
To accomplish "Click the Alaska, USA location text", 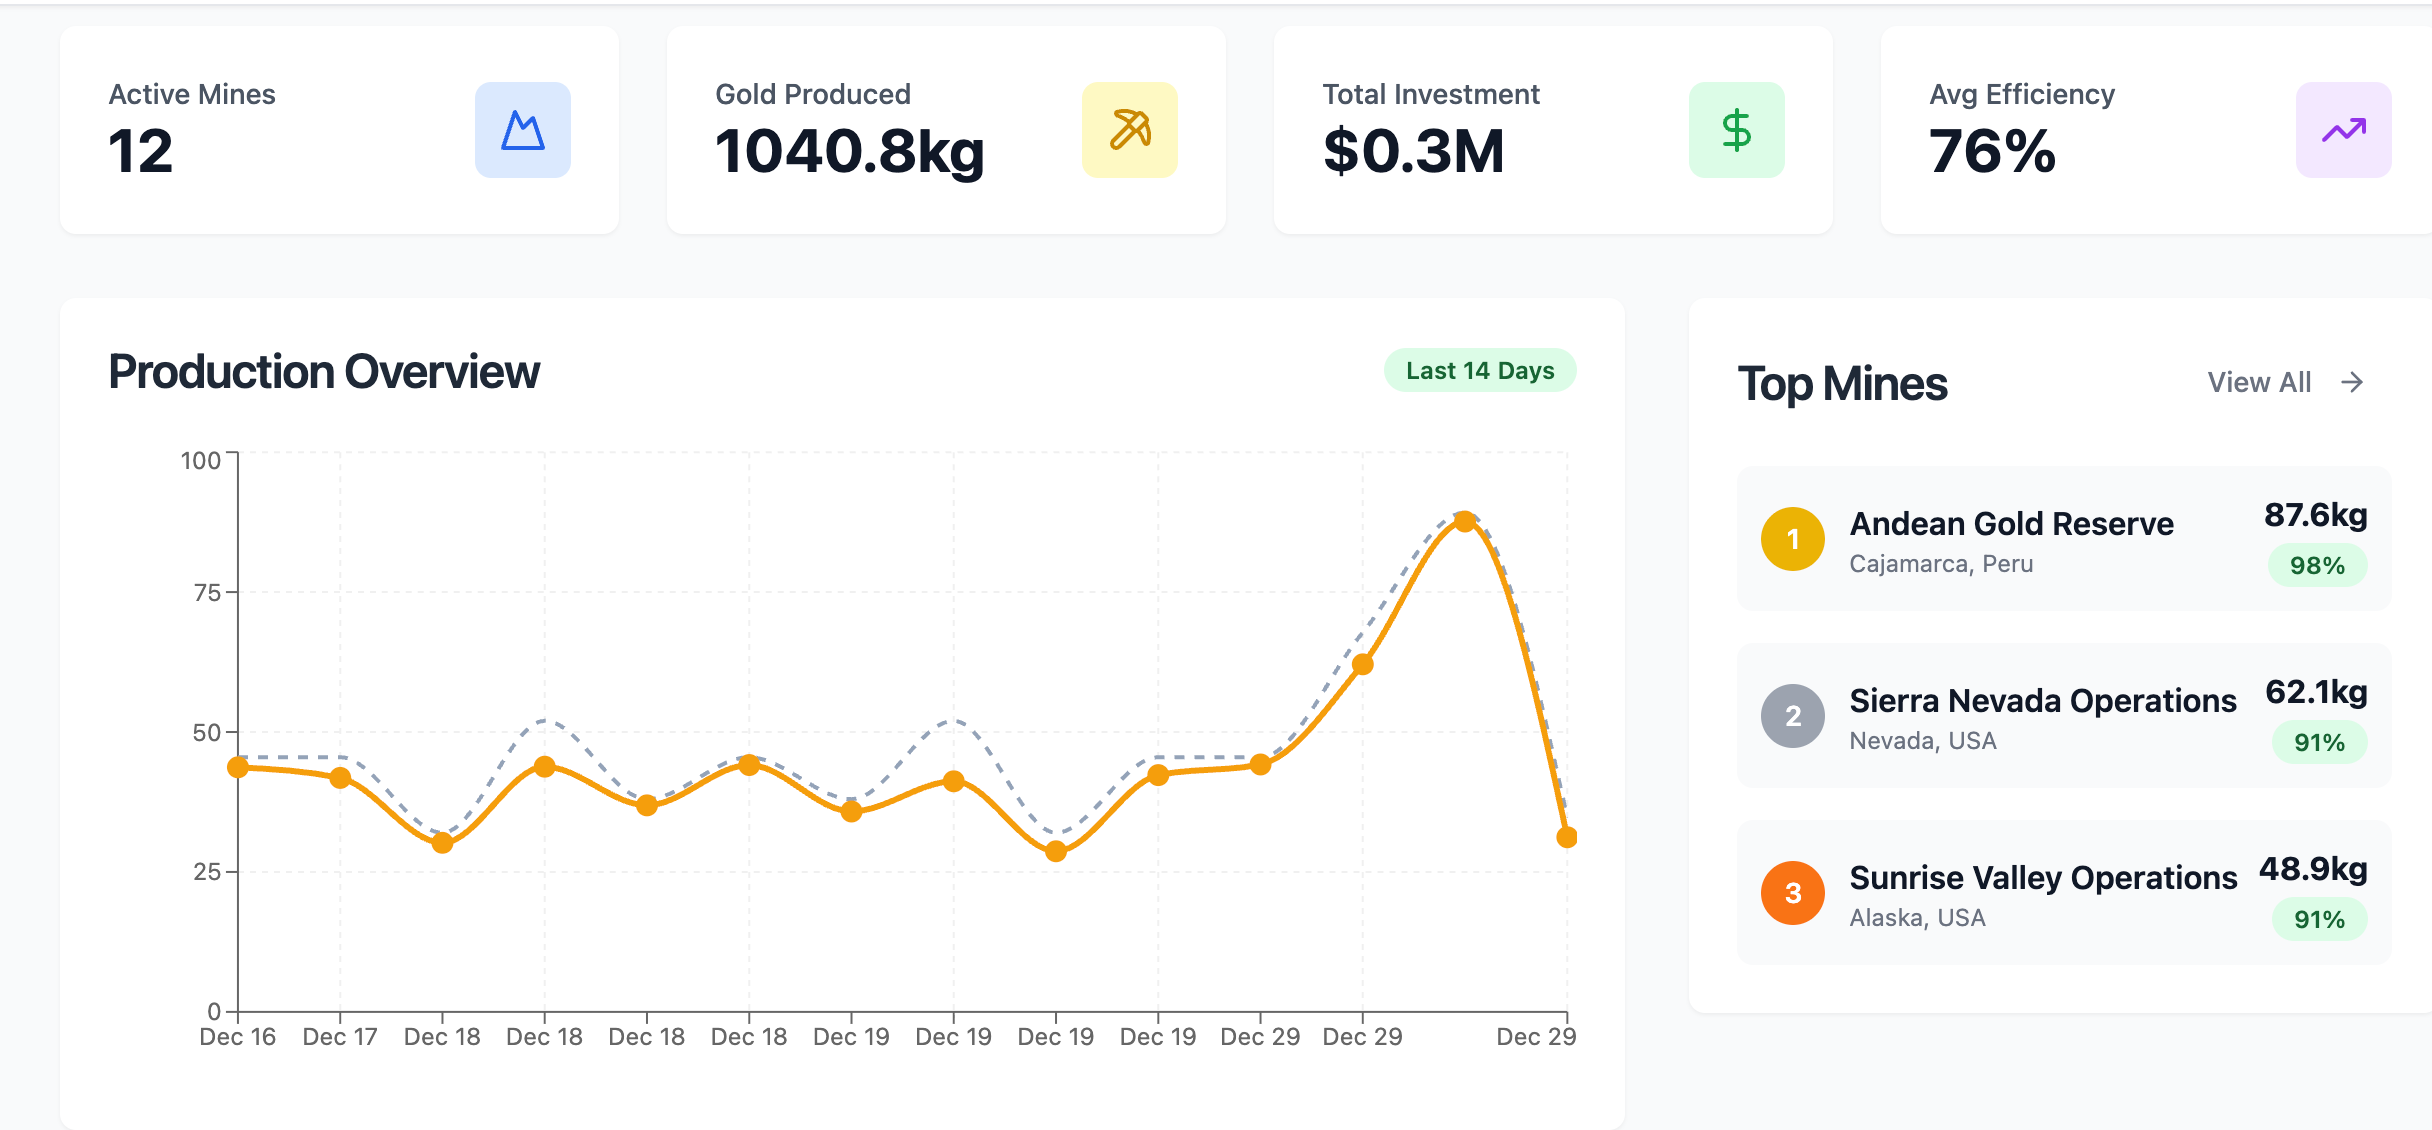I will tap(1917, 918).
